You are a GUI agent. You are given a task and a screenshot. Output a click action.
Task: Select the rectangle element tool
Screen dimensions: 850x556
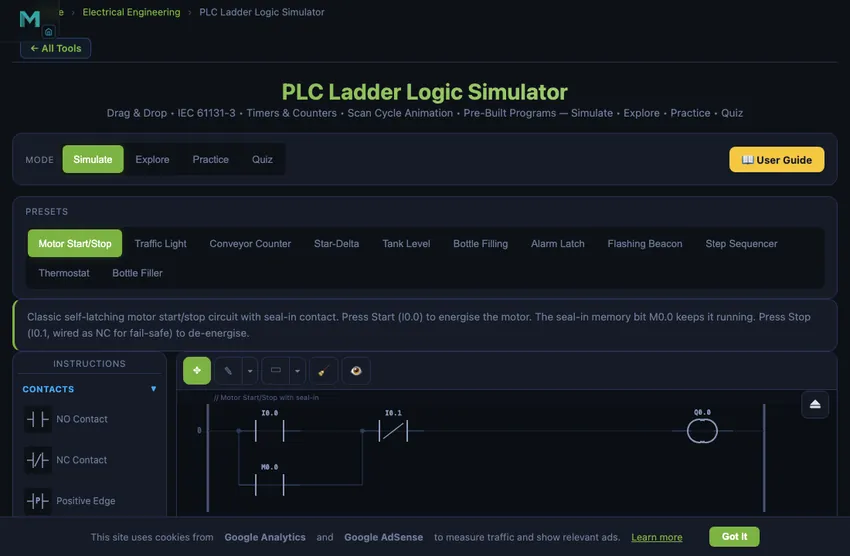276,371
